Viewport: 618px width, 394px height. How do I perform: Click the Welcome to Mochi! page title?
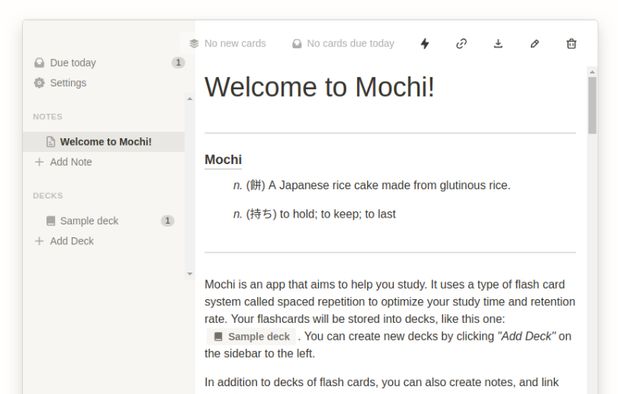319,87
